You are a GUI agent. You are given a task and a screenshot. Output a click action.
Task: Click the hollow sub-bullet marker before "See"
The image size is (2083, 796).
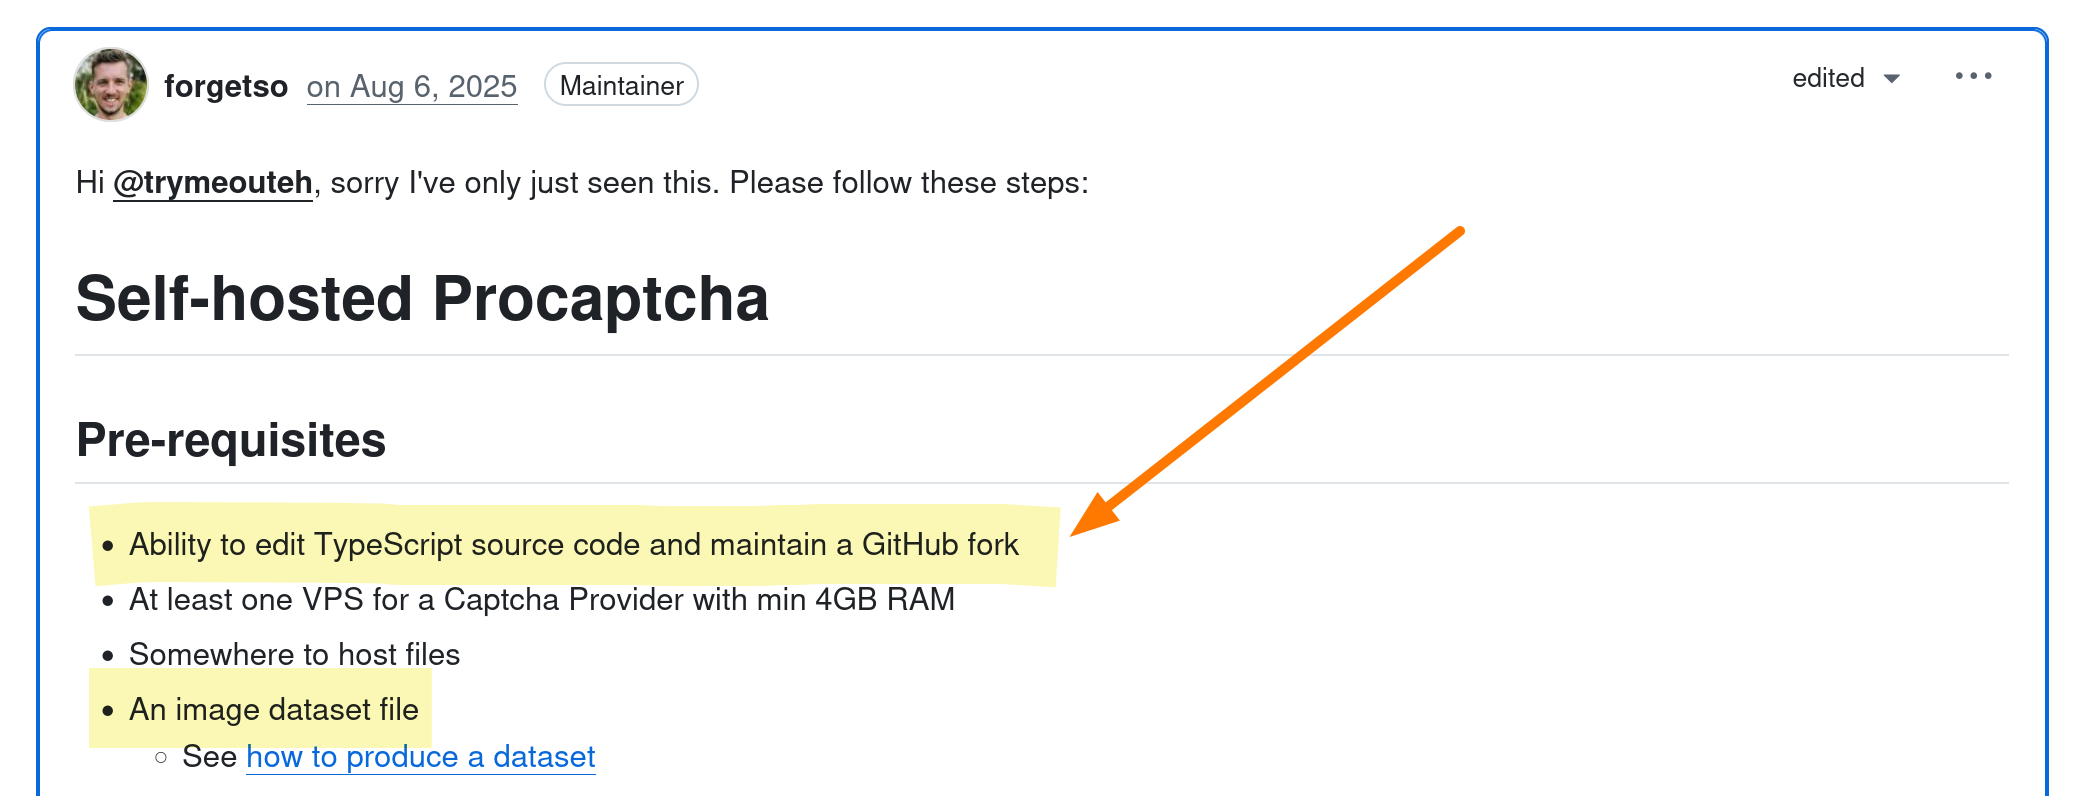pos(161,758)
